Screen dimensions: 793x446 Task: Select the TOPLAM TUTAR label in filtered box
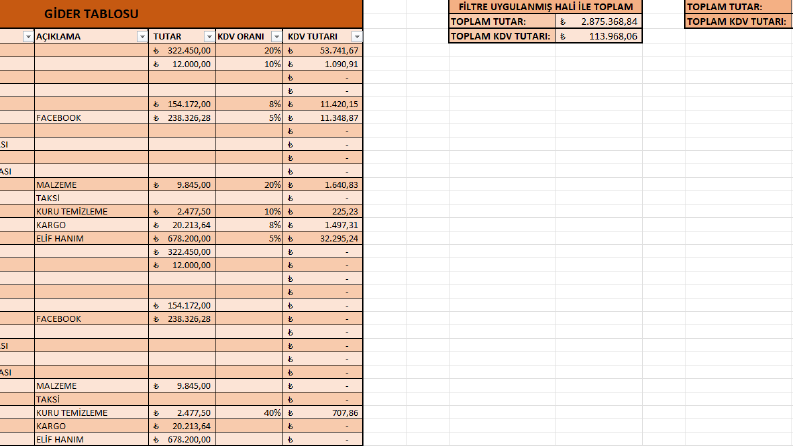coord(502,21)
